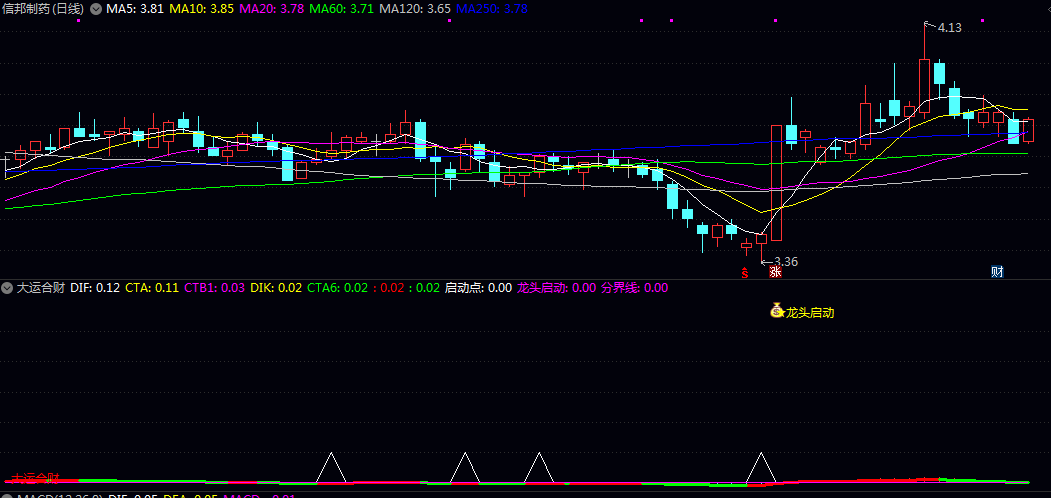Open the dropdown beside 信邦制药(日线) title
Screen dimensions: 1051x498
tap(96, 9)
